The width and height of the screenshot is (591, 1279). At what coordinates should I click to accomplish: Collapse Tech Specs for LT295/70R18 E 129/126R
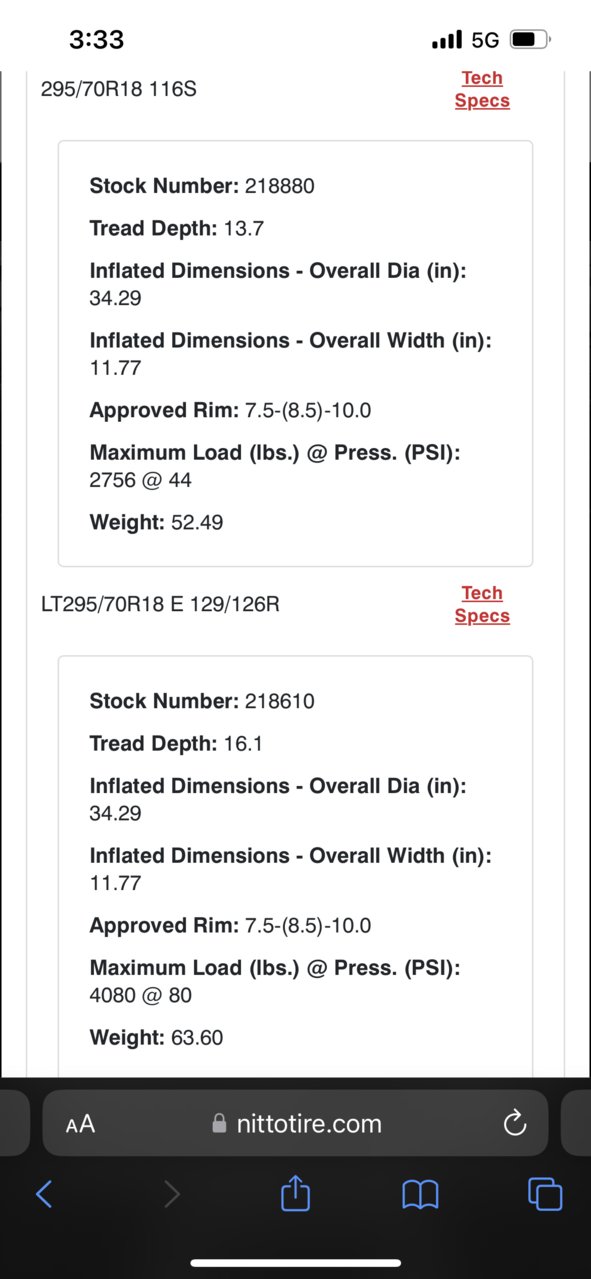click(482, 605)
